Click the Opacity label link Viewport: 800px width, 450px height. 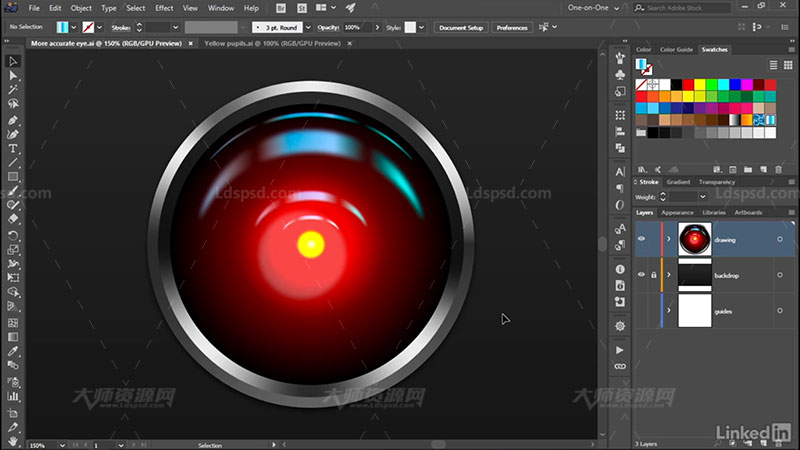pos(328,28)
